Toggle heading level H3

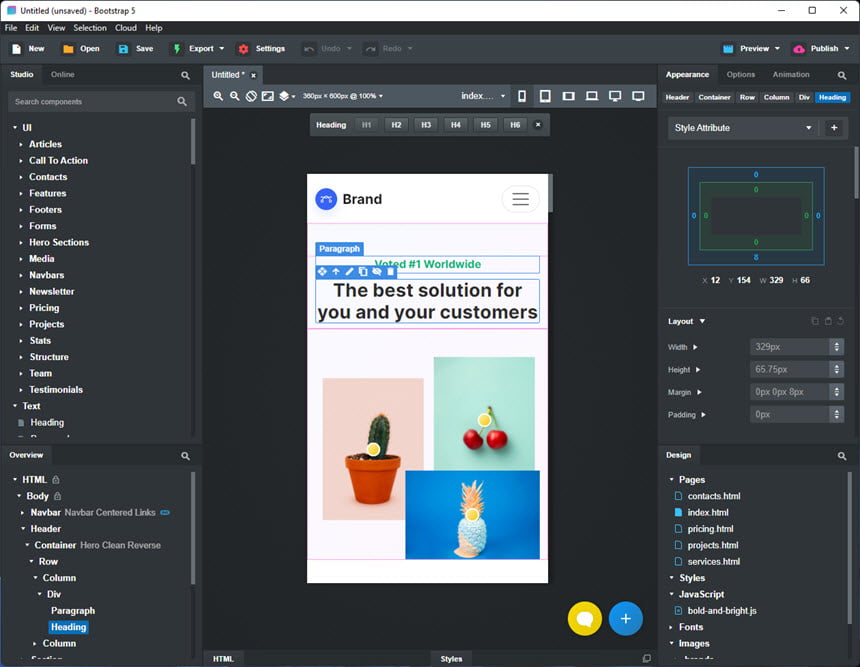click(426, 125)
